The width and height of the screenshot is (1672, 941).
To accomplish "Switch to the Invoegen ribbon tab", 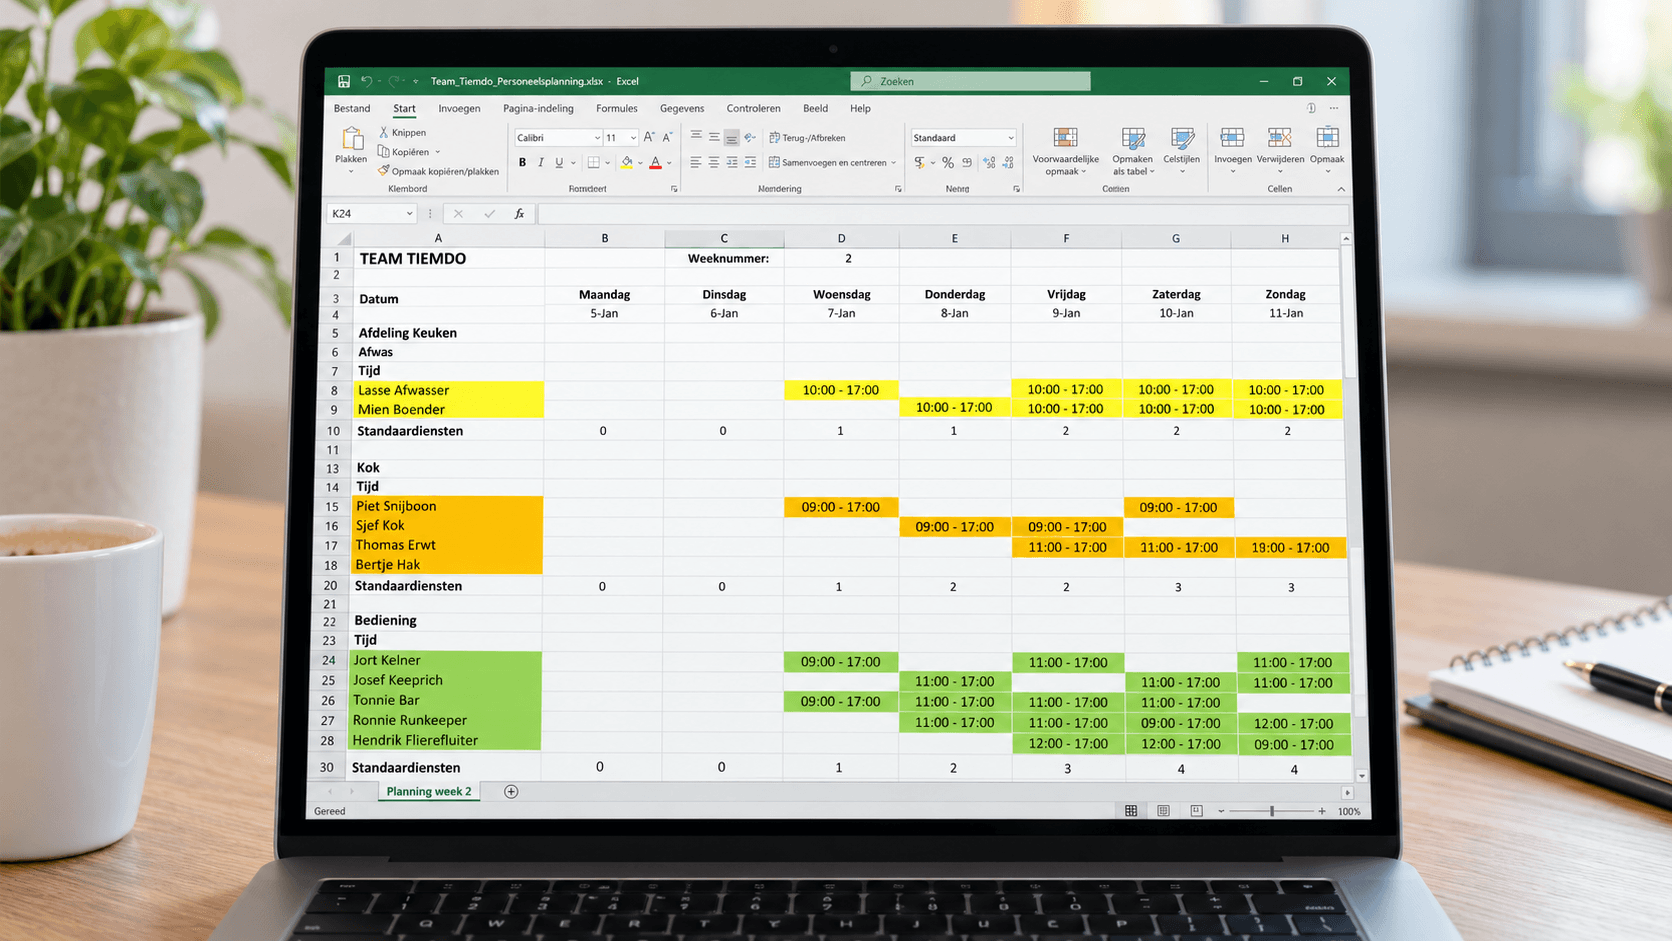I will [459, 108].
